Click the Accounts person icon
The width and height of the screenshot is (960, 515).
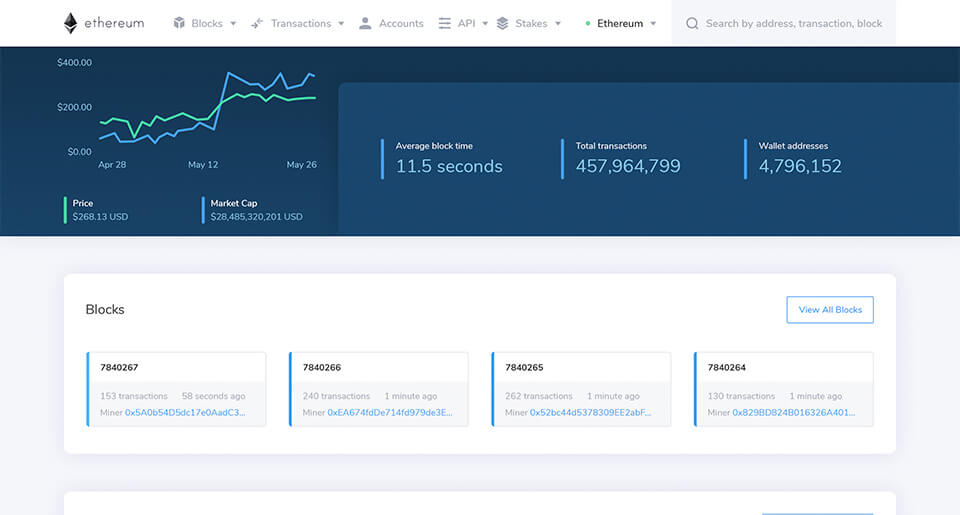click(x=365, y=23)
